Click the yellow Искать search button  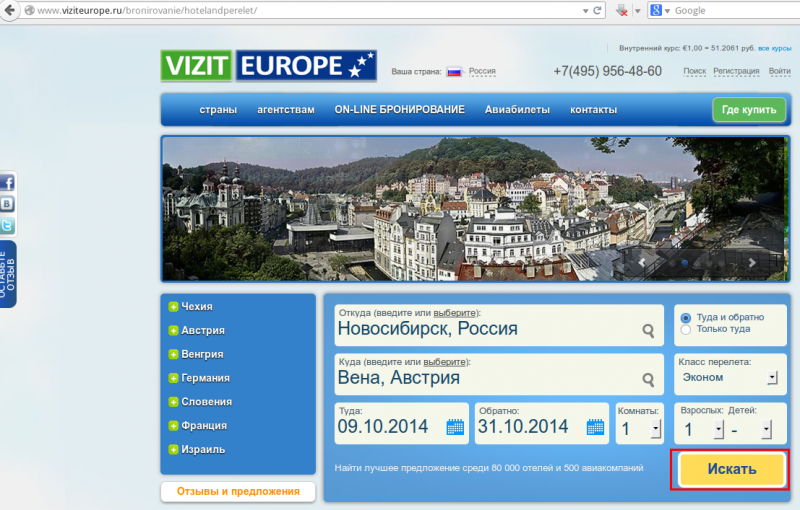tap(731, 469)
